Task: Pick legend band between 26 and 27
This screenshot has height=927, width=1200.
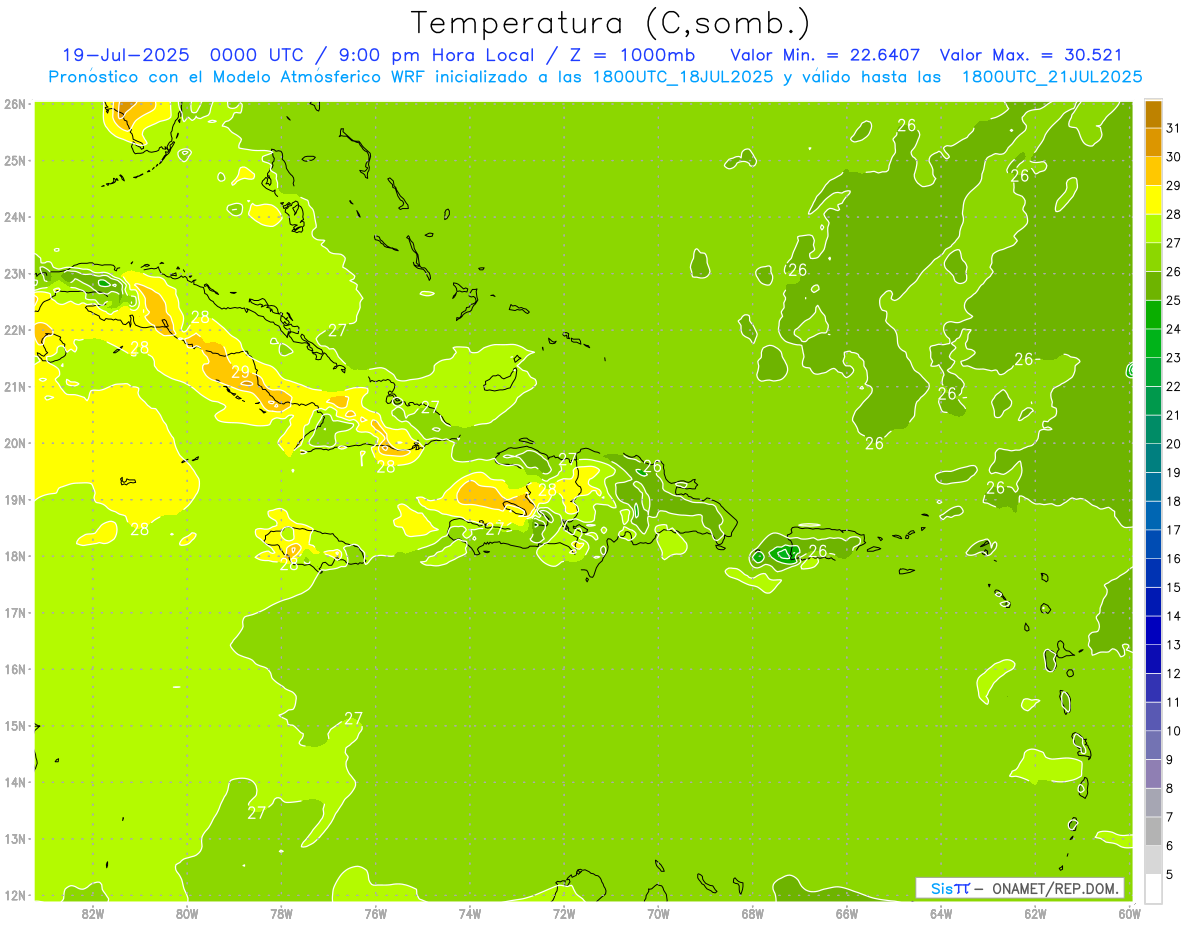Action: point(1153,258)
